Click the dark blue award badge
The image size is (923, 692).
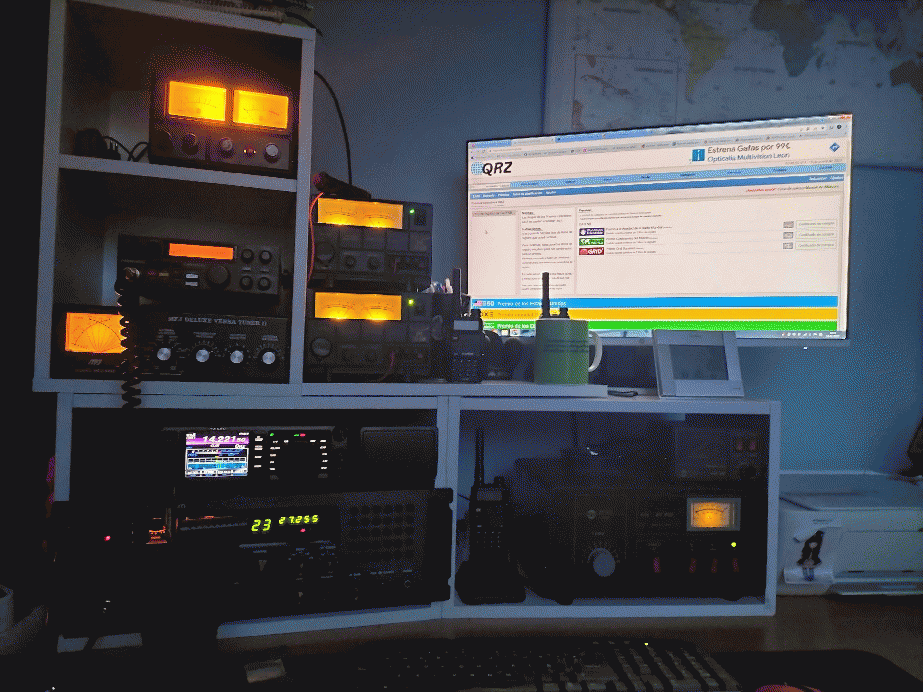coord(590,231)
